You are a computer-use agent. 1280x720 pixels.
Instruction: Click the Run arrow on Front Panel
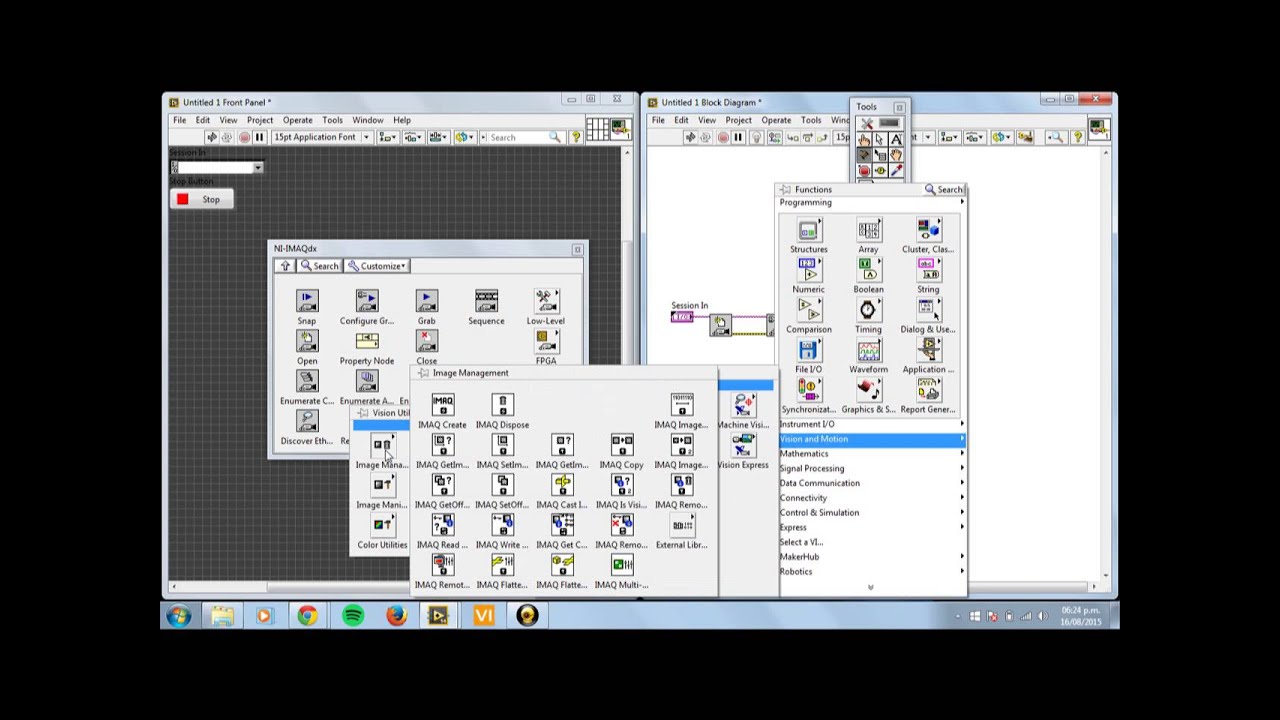212,137
